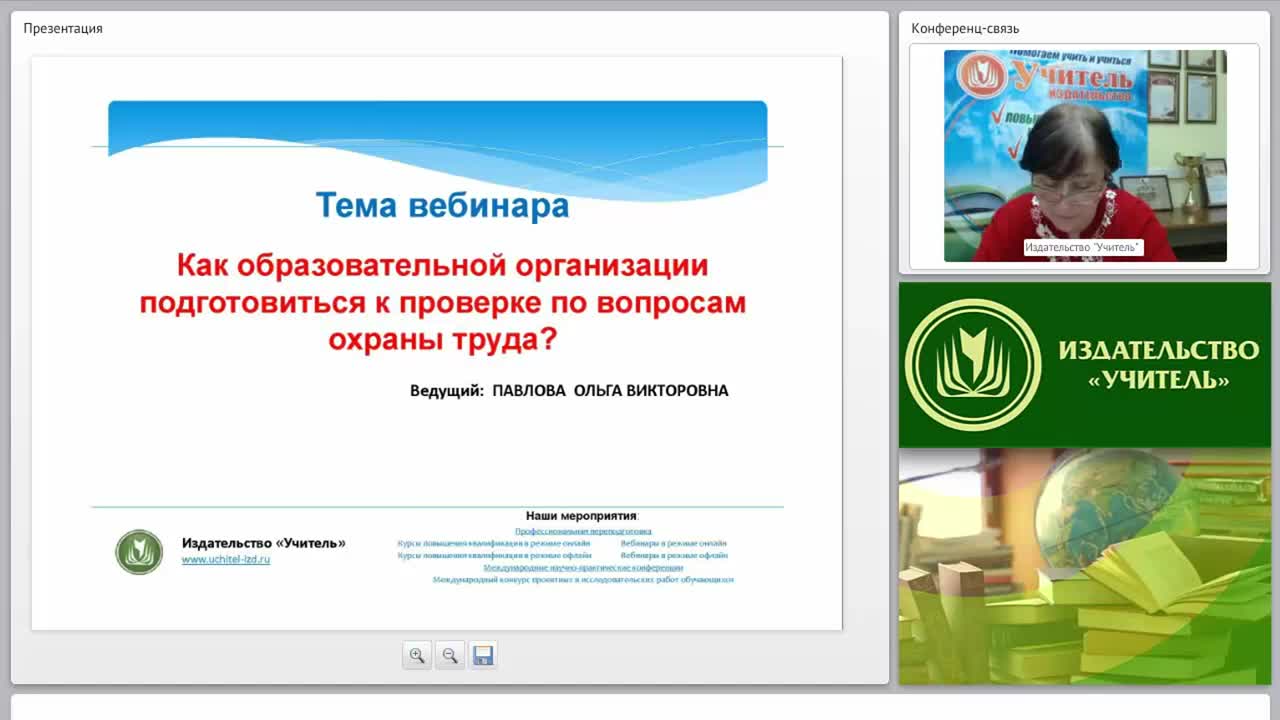Click the presenter name ПАВЛОВА ОЛЬГА ВИКТОРОВНА

pyautogui.click(x=610, y=390)
